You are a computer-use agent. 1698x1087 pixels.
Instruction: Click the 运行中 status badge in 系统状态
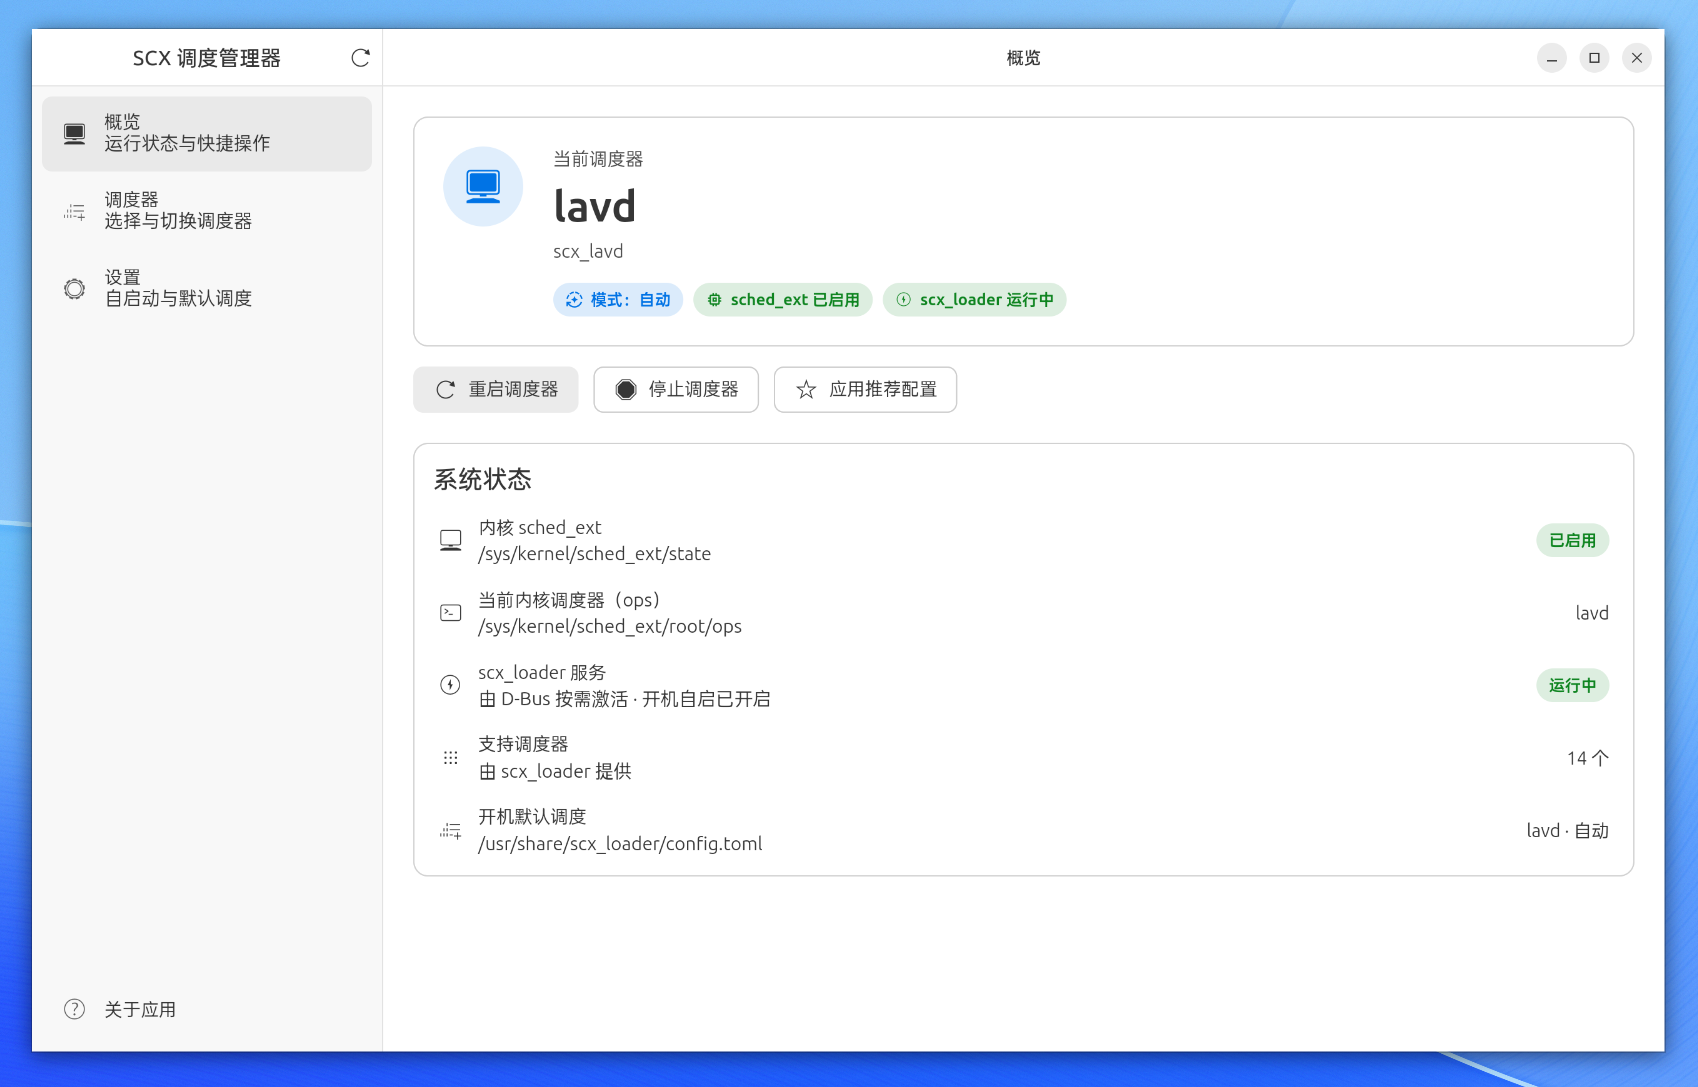coord(1572,685)
